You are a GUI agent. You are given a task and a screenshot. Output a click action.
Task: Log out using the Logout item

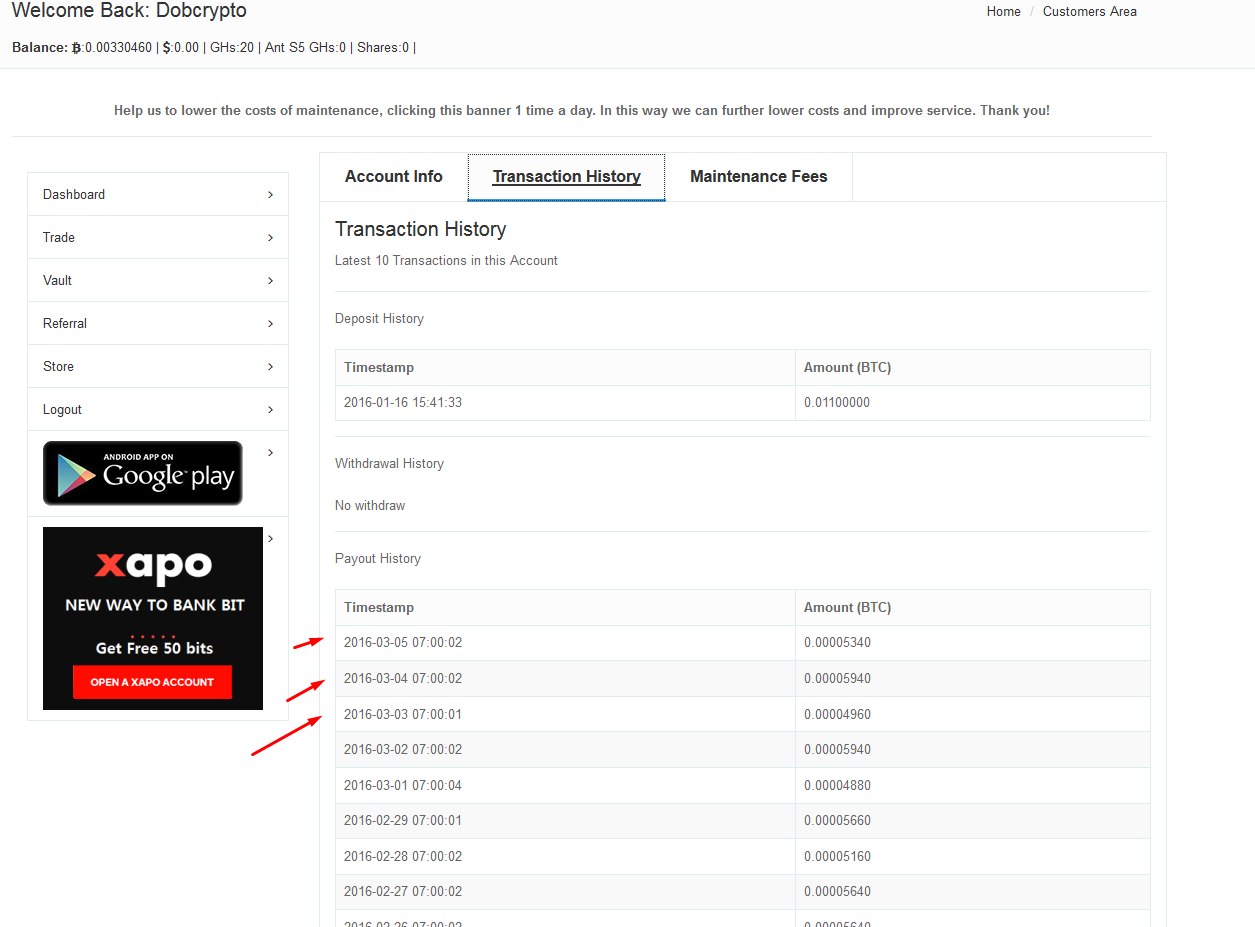pyautogui.click(x=62, y=410)
